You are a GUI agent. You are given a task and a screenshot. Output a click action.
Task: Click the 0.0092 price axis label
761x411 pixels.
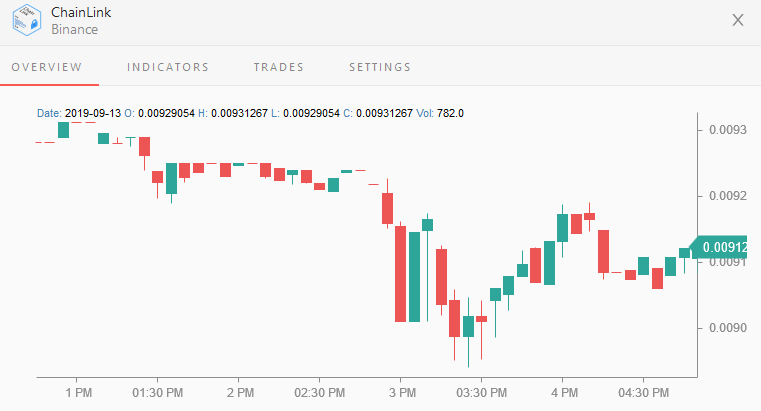click(x=728, y=196)
